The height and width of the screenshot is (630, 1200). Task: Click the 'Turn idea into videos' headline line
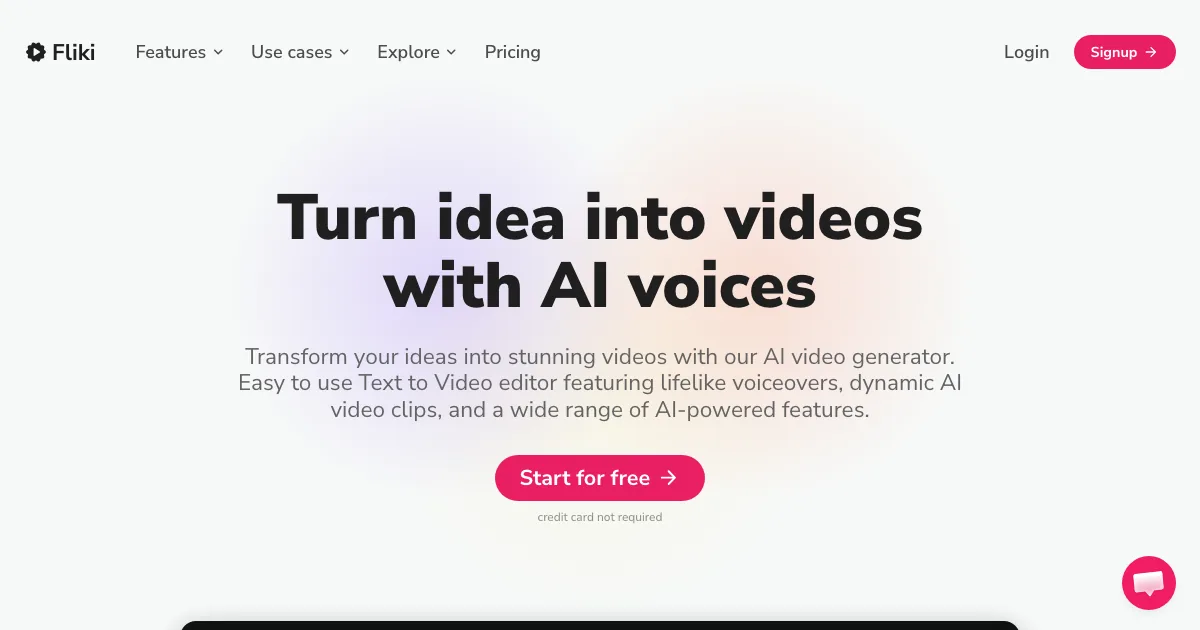tap(600, 217)
